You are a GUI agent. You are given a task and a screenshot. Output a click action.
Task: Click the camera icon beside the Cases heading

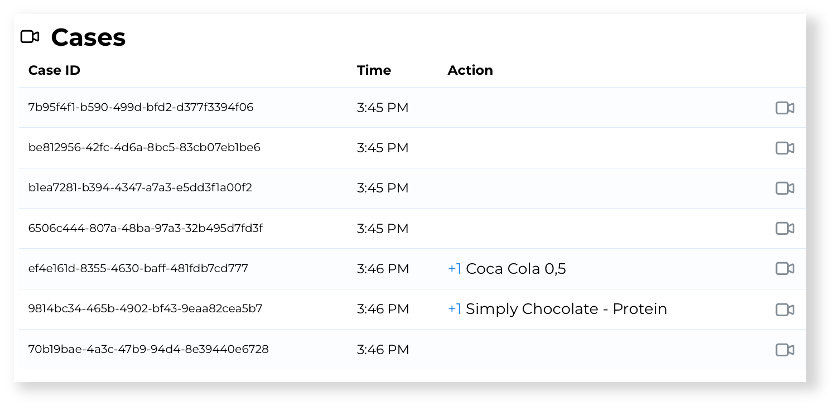30,37
